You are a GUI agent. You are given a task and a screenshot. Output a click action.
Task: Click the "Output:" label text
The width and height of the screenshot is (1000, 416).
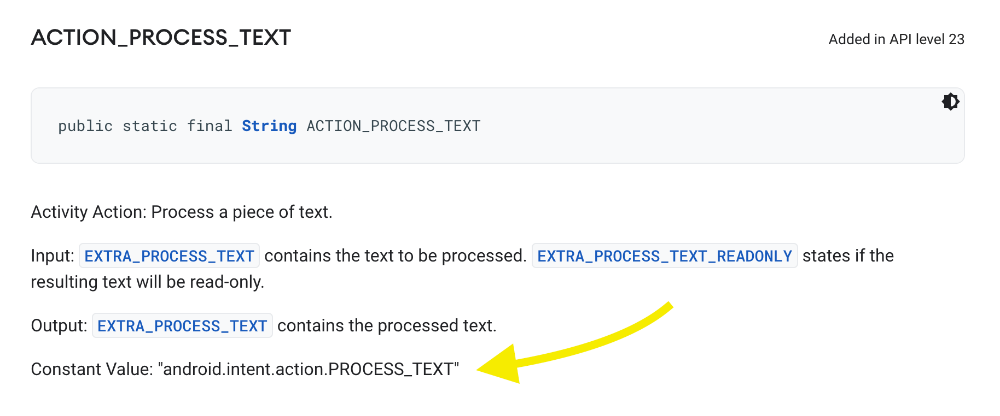tap(58, 326)
